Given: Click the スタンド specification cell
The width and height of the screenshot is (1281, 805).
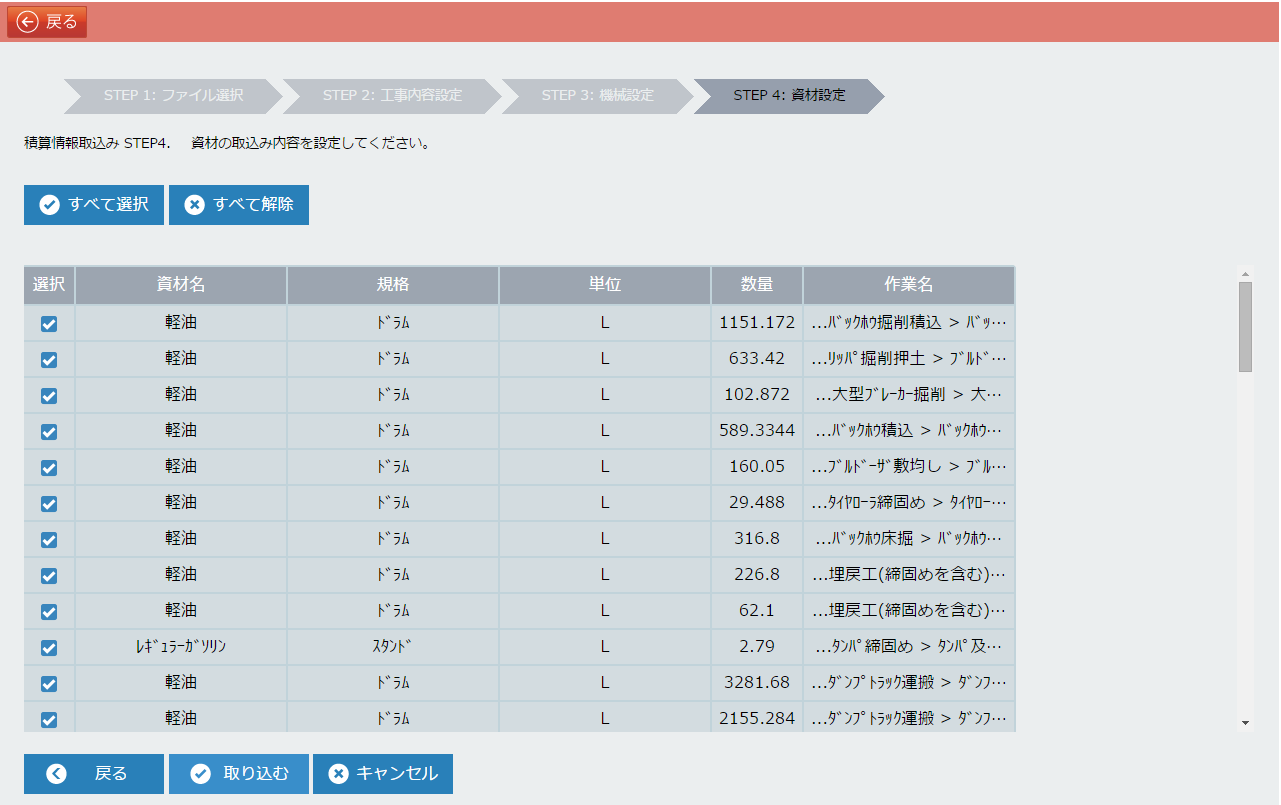Looking at the screenshot, I should tap(393, 647).
